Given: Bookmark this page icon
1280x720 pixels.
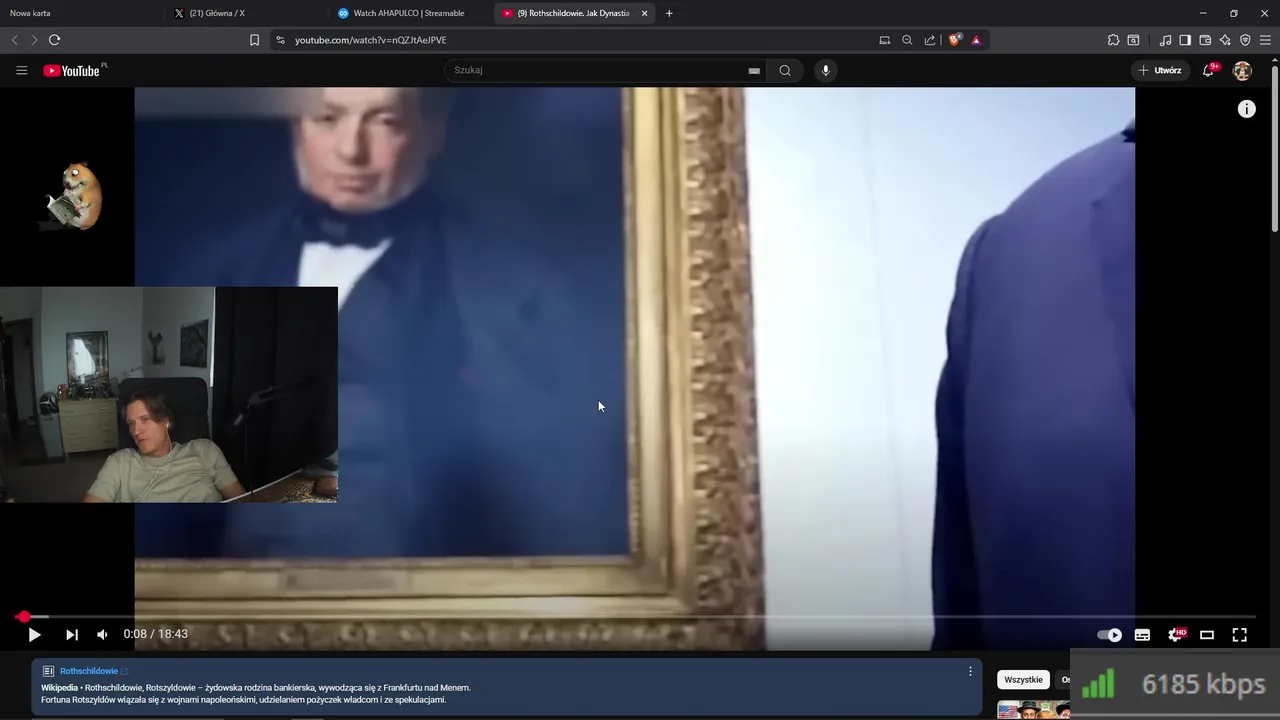Looking at the screenshot, I should click(254, 40).
